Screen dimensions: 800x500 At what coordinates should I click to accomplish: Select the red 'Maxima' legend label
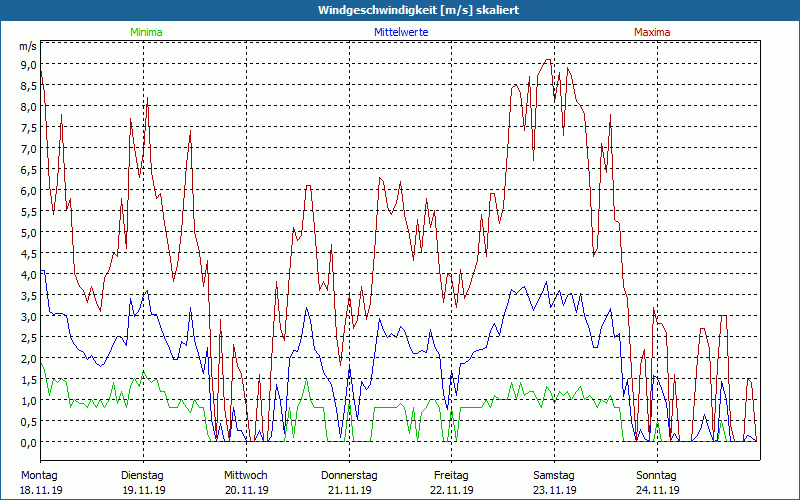click(x=652, y=32)
